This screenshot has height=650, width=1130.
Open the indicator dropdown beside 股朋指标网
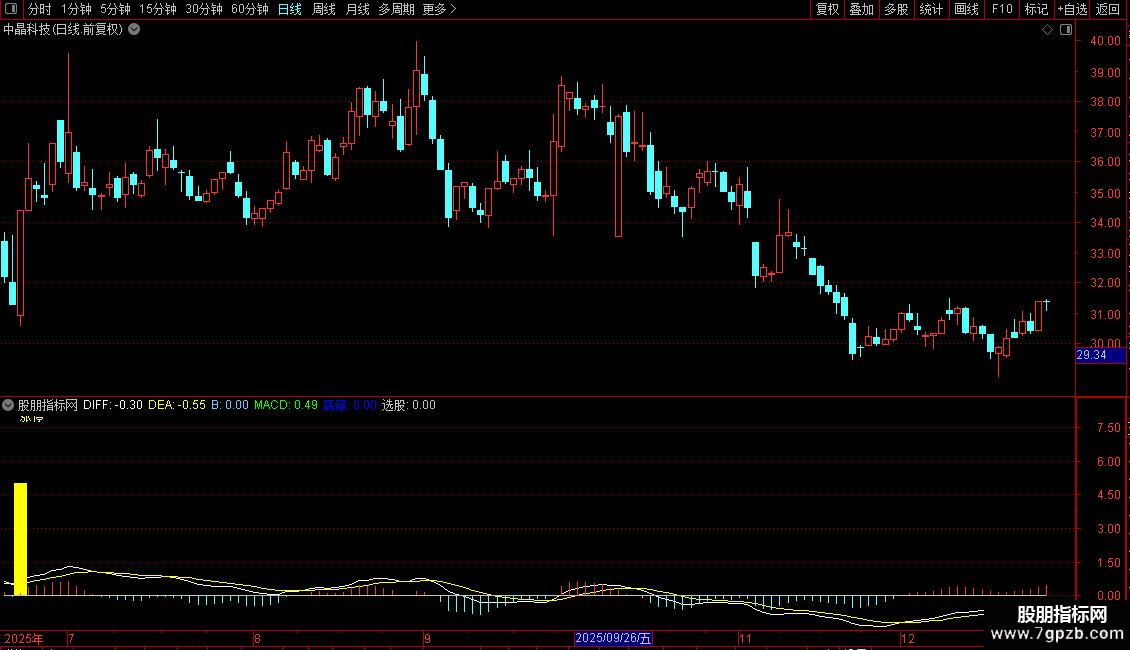coord(8,405)
